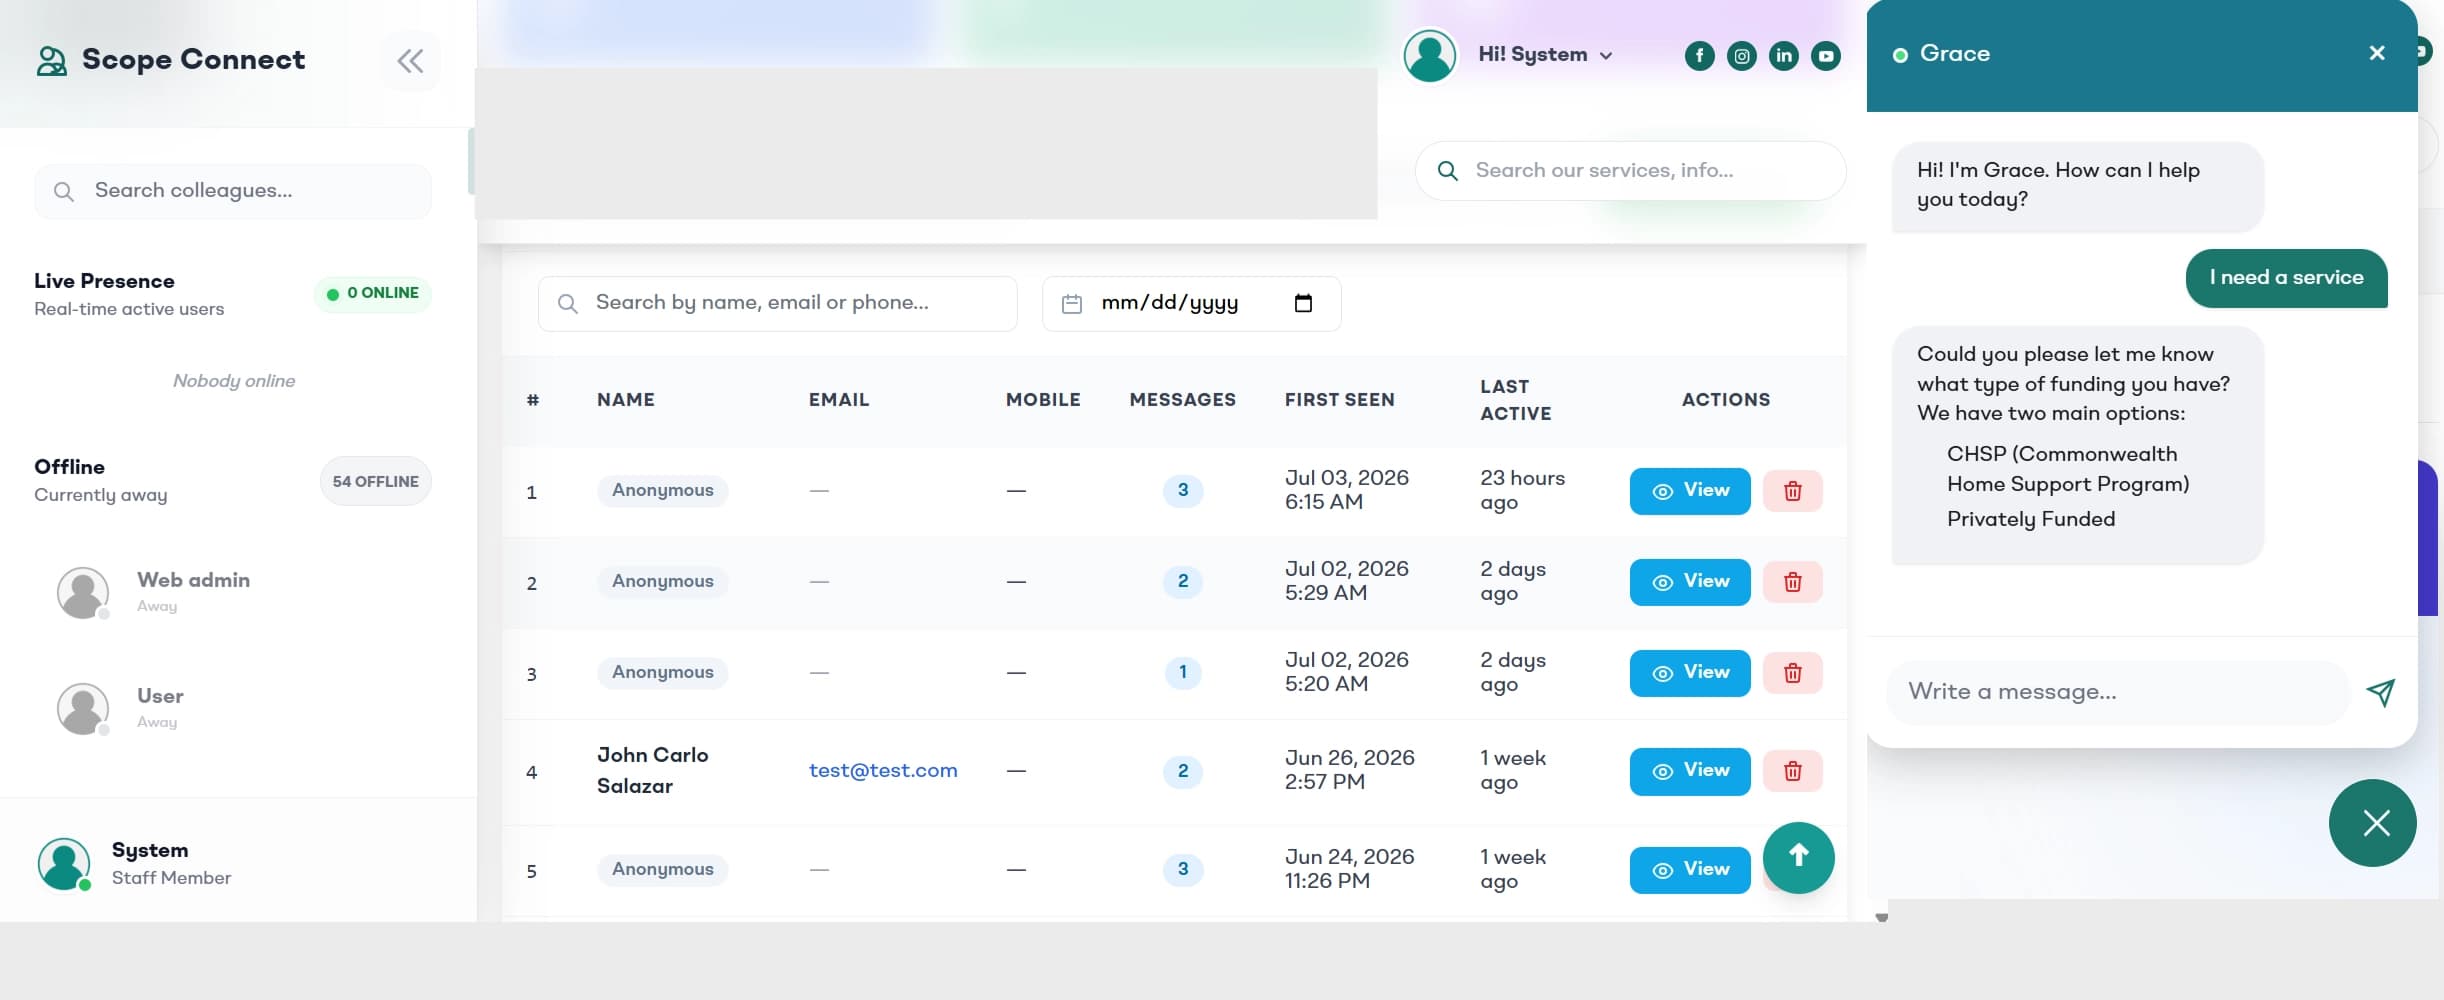Image resolution: width=2444 pixels, height=1000 pixels.
Task: View row 3 Anonymous conversation
Action: (x=1690, y=673)
